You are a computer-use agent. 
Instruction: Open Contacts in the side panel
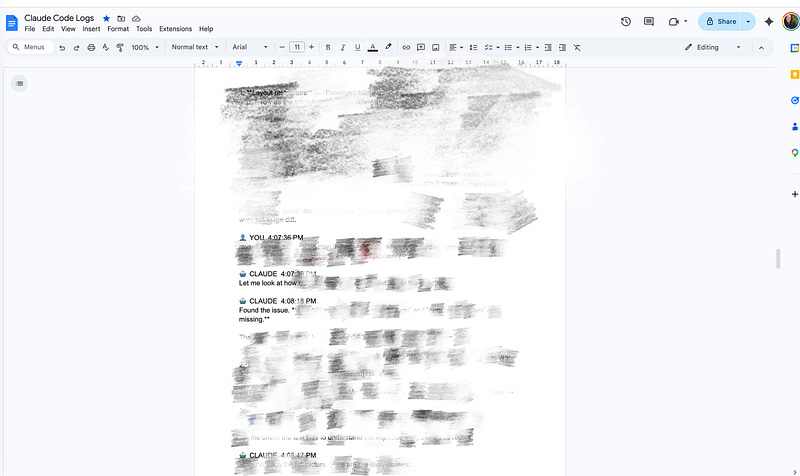tap(795, 127)
